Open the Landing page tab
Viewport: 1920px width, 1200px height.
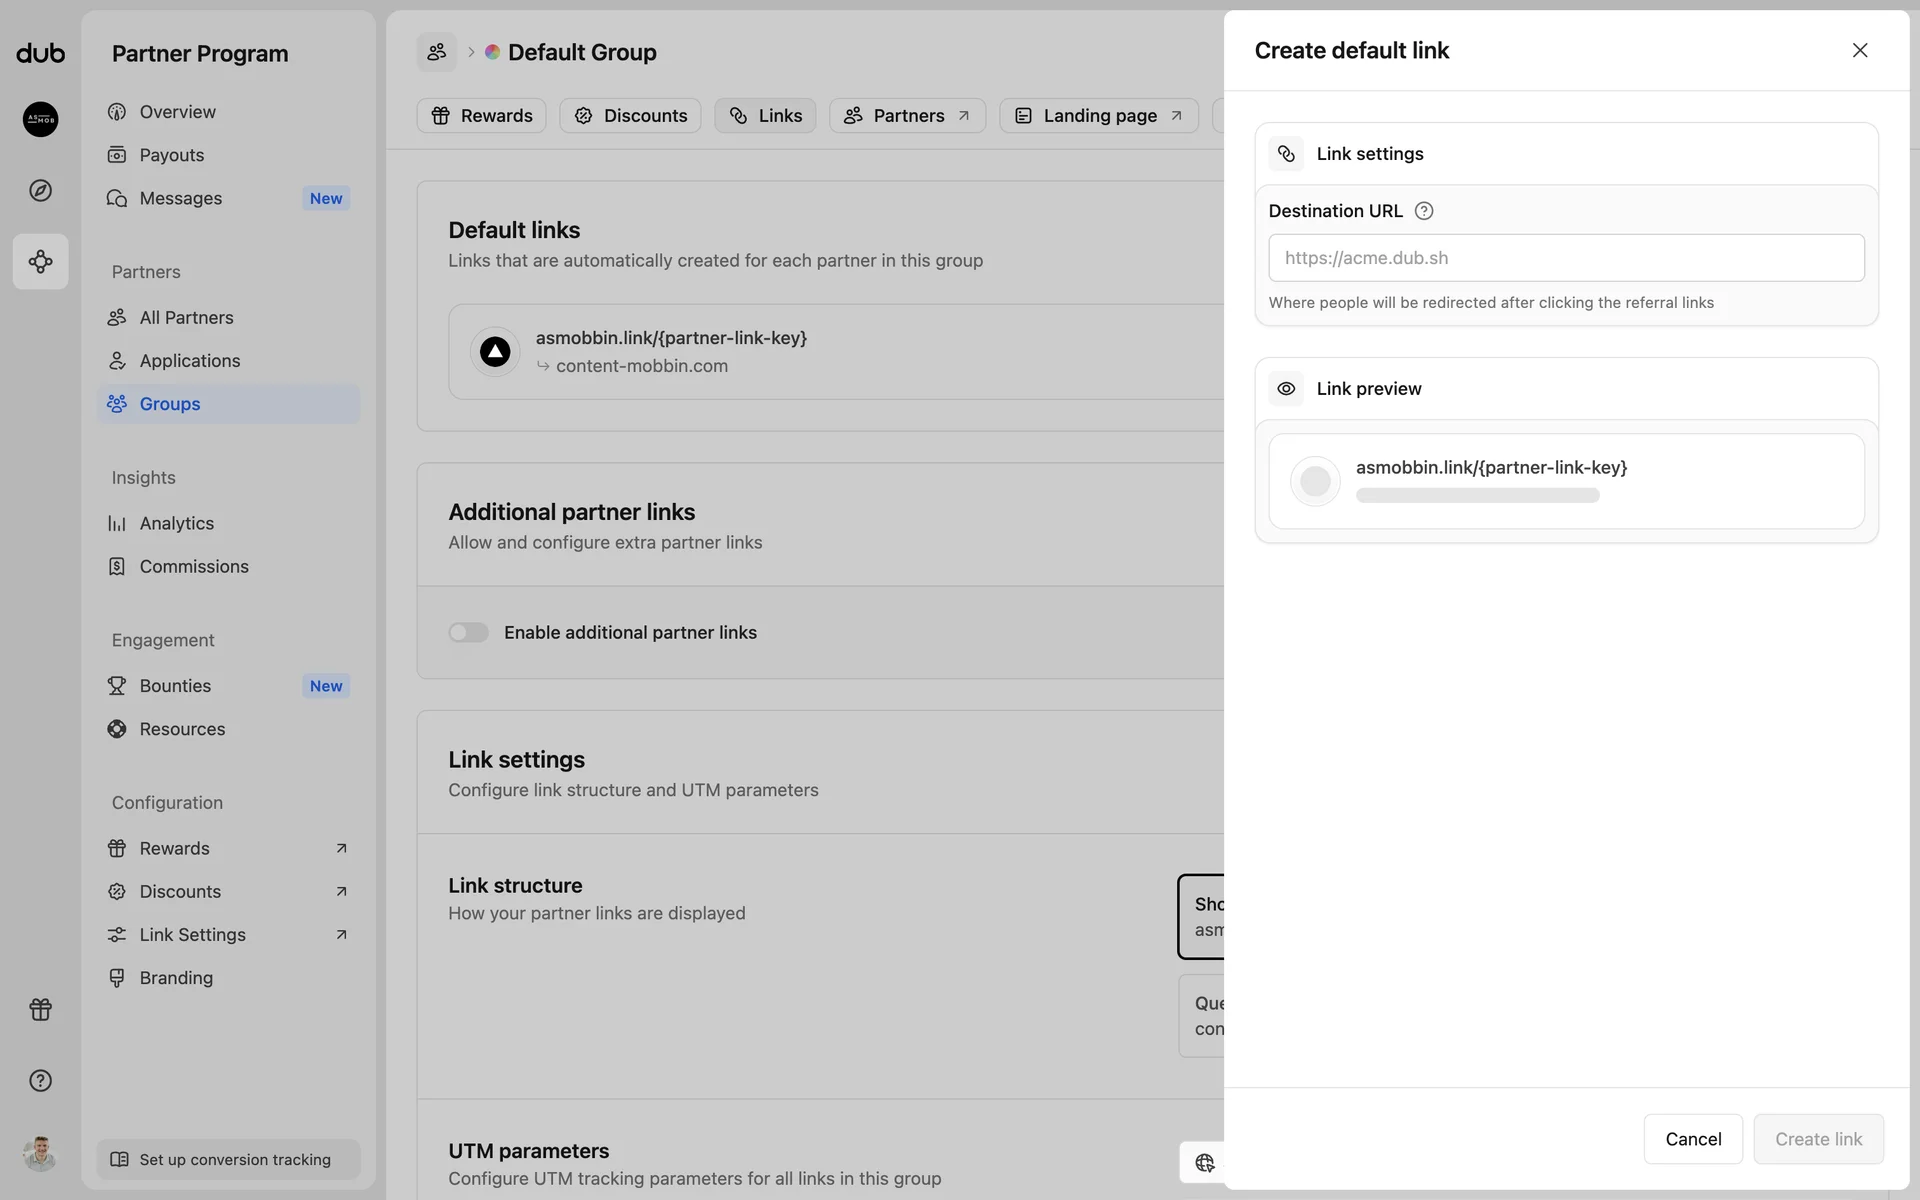(1098, 116)
